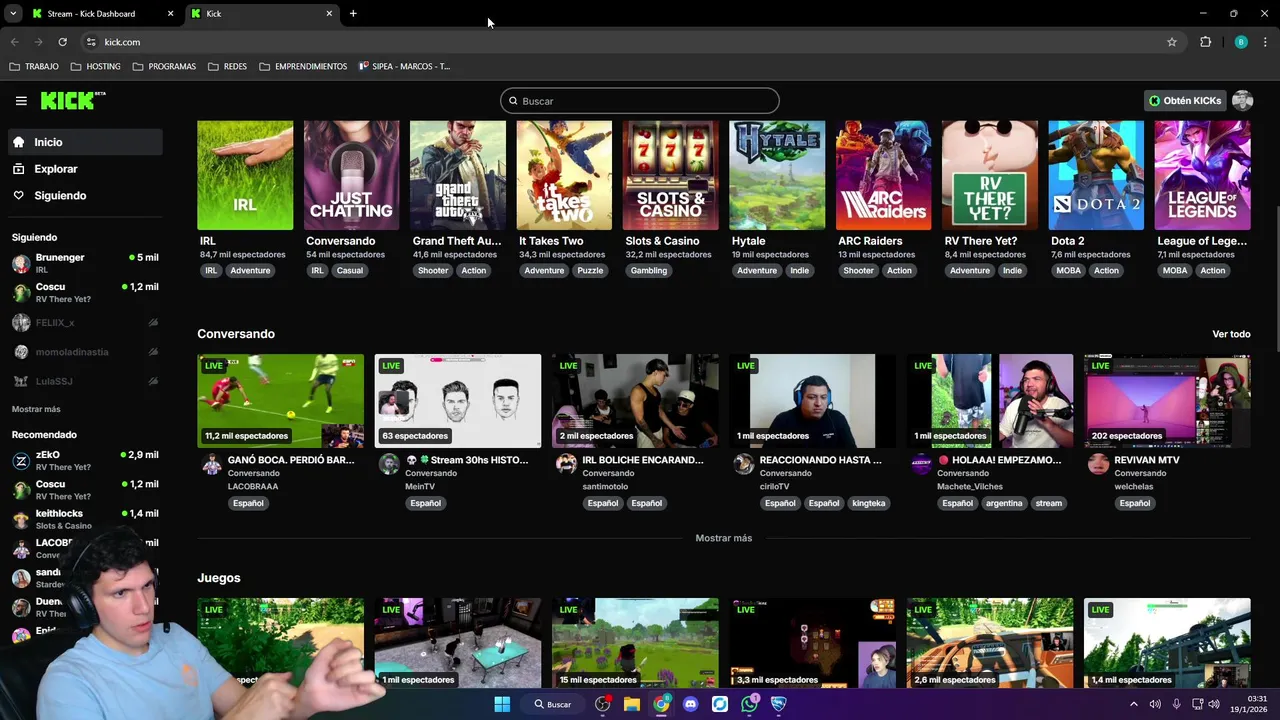Open the stream thumbnail with 202 espectadores
The image size is (1280, 720).
[x=1167, y=401]
